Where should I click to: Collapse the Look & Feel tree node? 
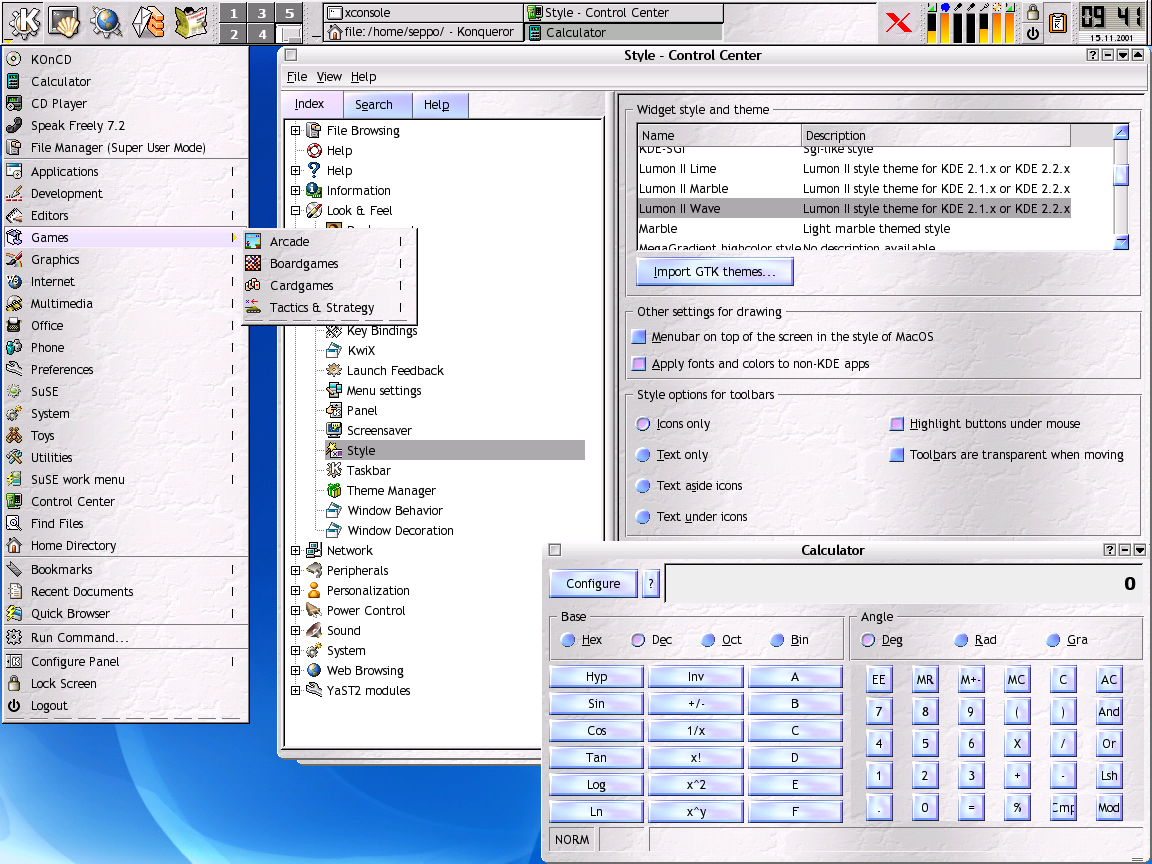295,211
